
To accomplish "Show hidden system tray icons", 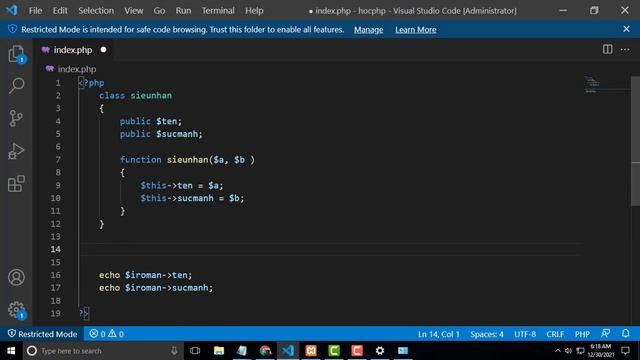I will (558, 351).
